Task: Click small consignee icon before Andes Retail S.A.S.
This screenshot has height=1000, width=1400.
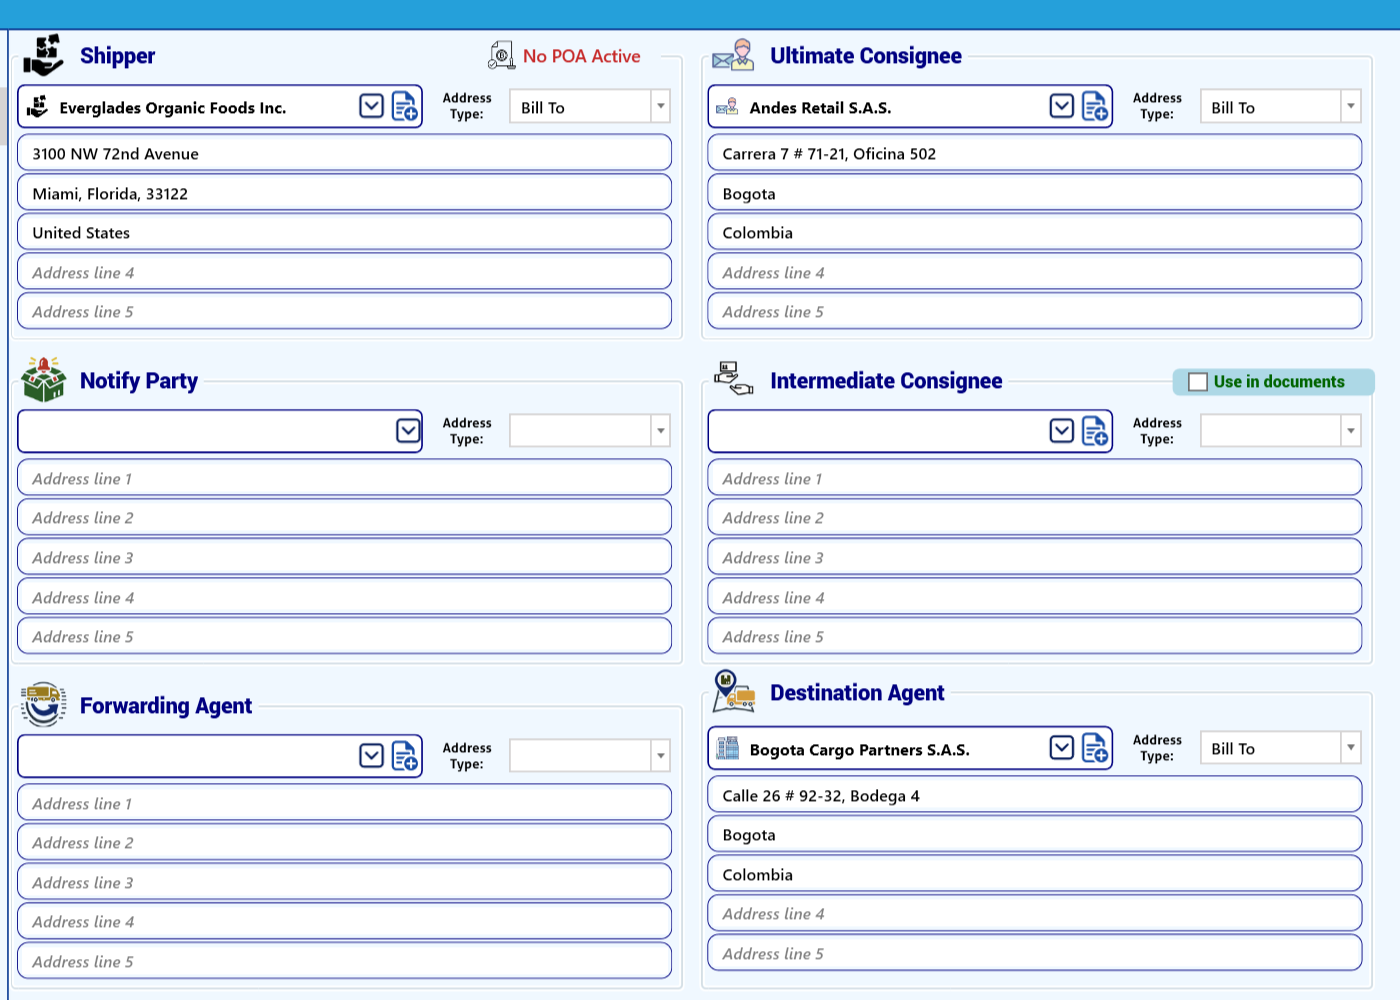Action: pos(727,107)
